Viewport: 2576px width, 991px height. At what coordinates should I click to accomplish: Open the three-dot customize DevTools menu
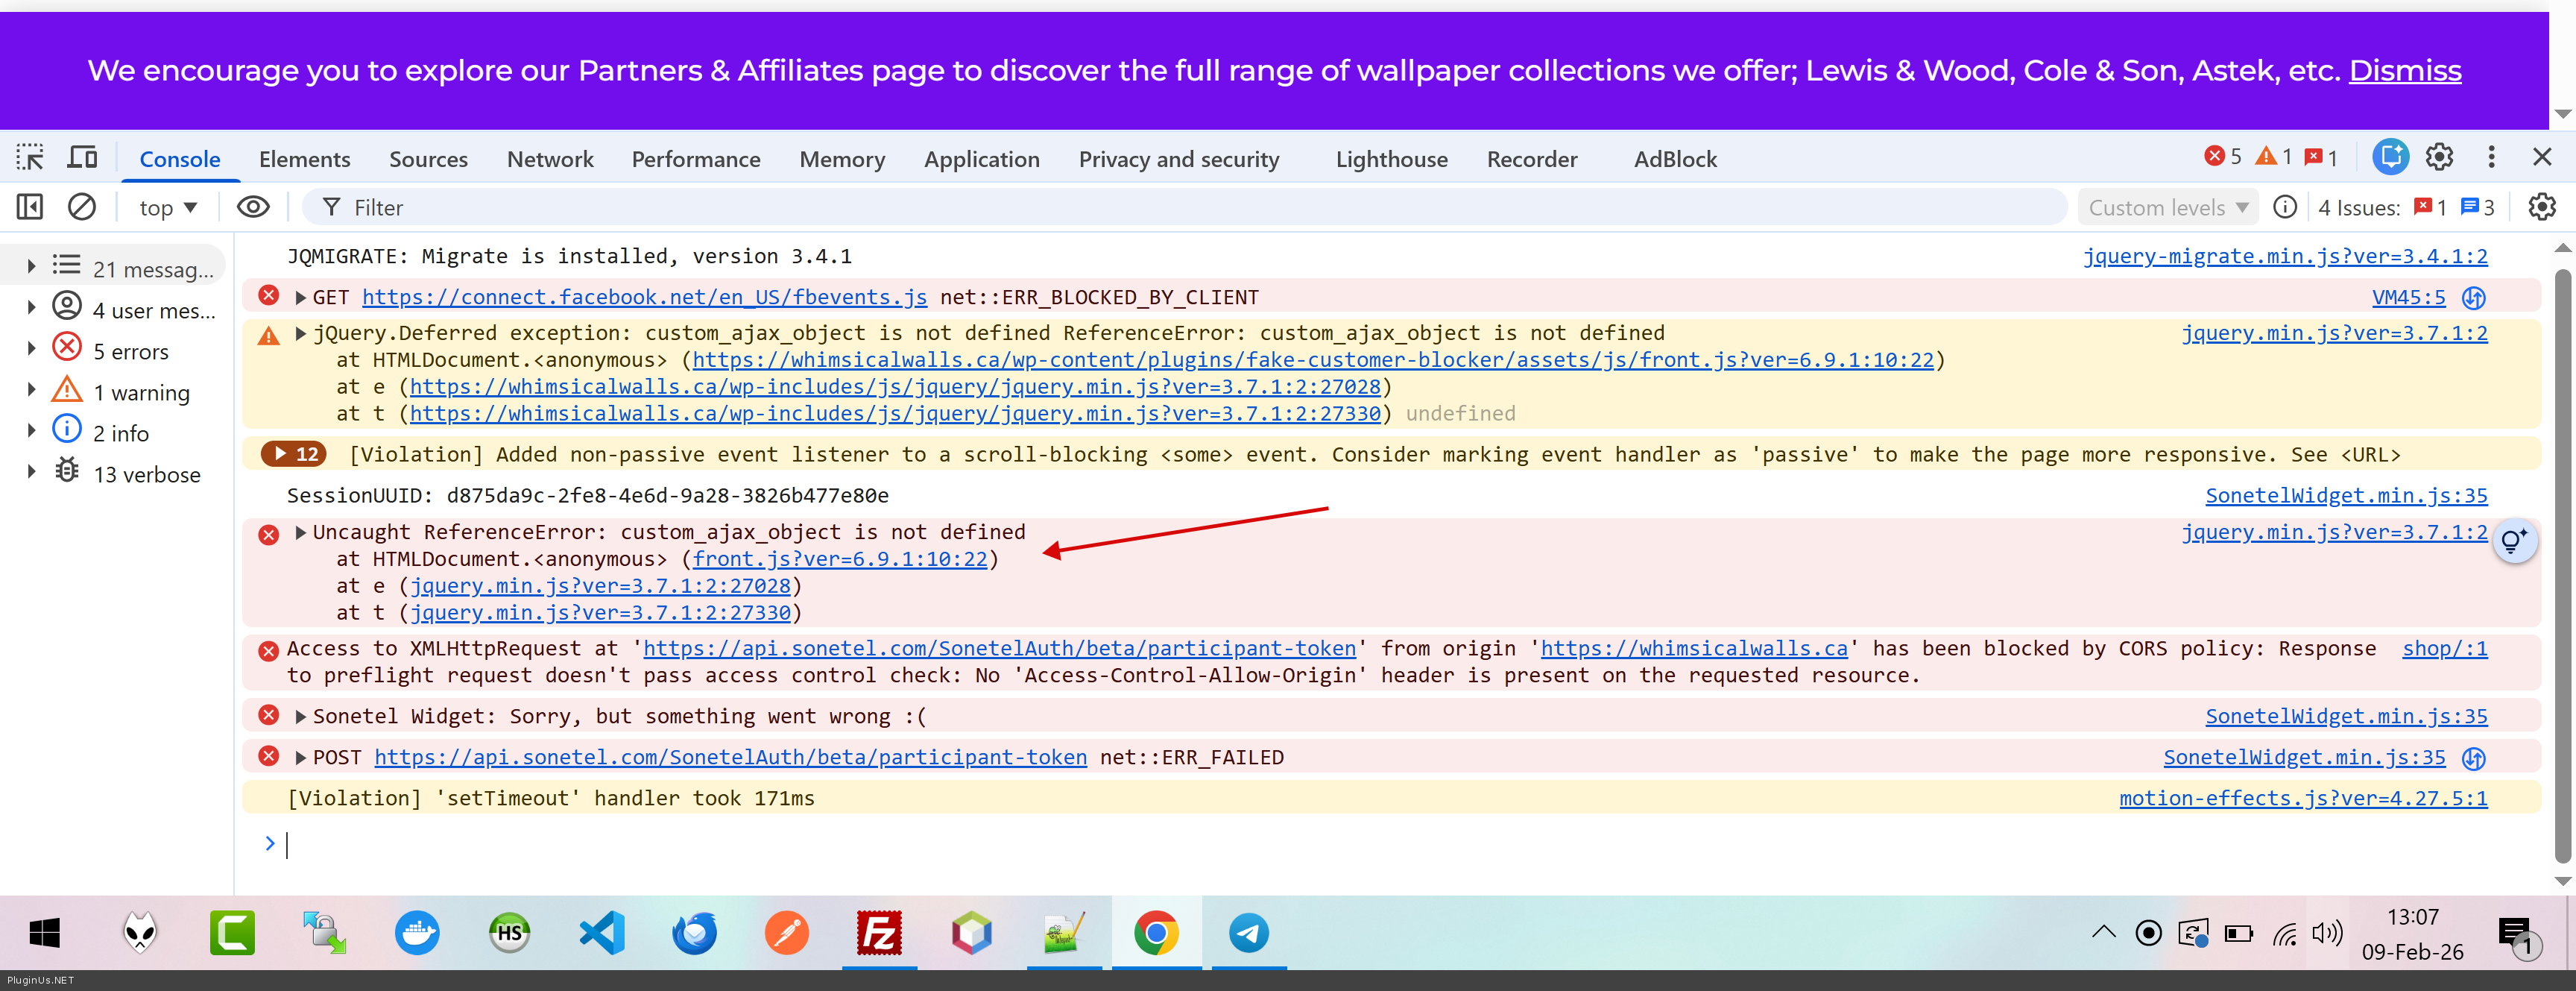click(x=2491, y=157)
